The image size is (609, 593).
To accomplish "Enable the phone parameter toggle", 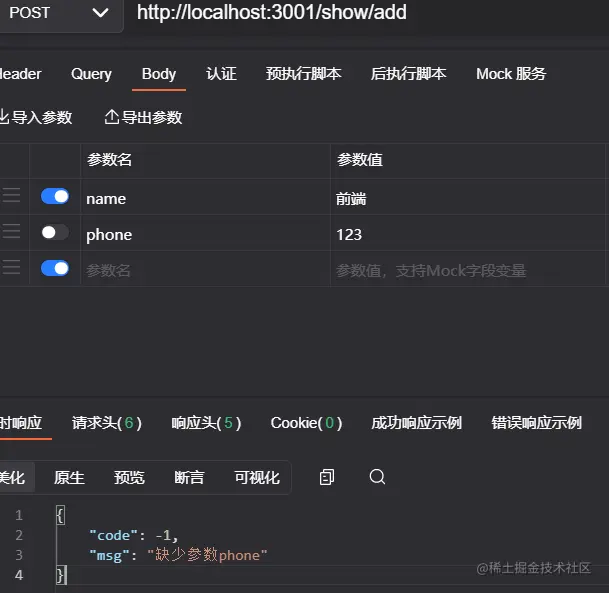I will pyautogui.click(x=55, y=233).
